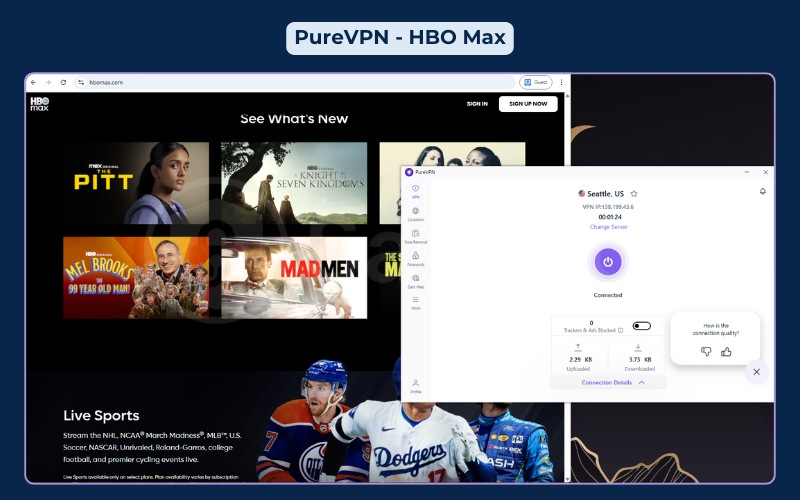
Task: Toggle Trackers & Ads Blocked switch
Action: [641, 326]
